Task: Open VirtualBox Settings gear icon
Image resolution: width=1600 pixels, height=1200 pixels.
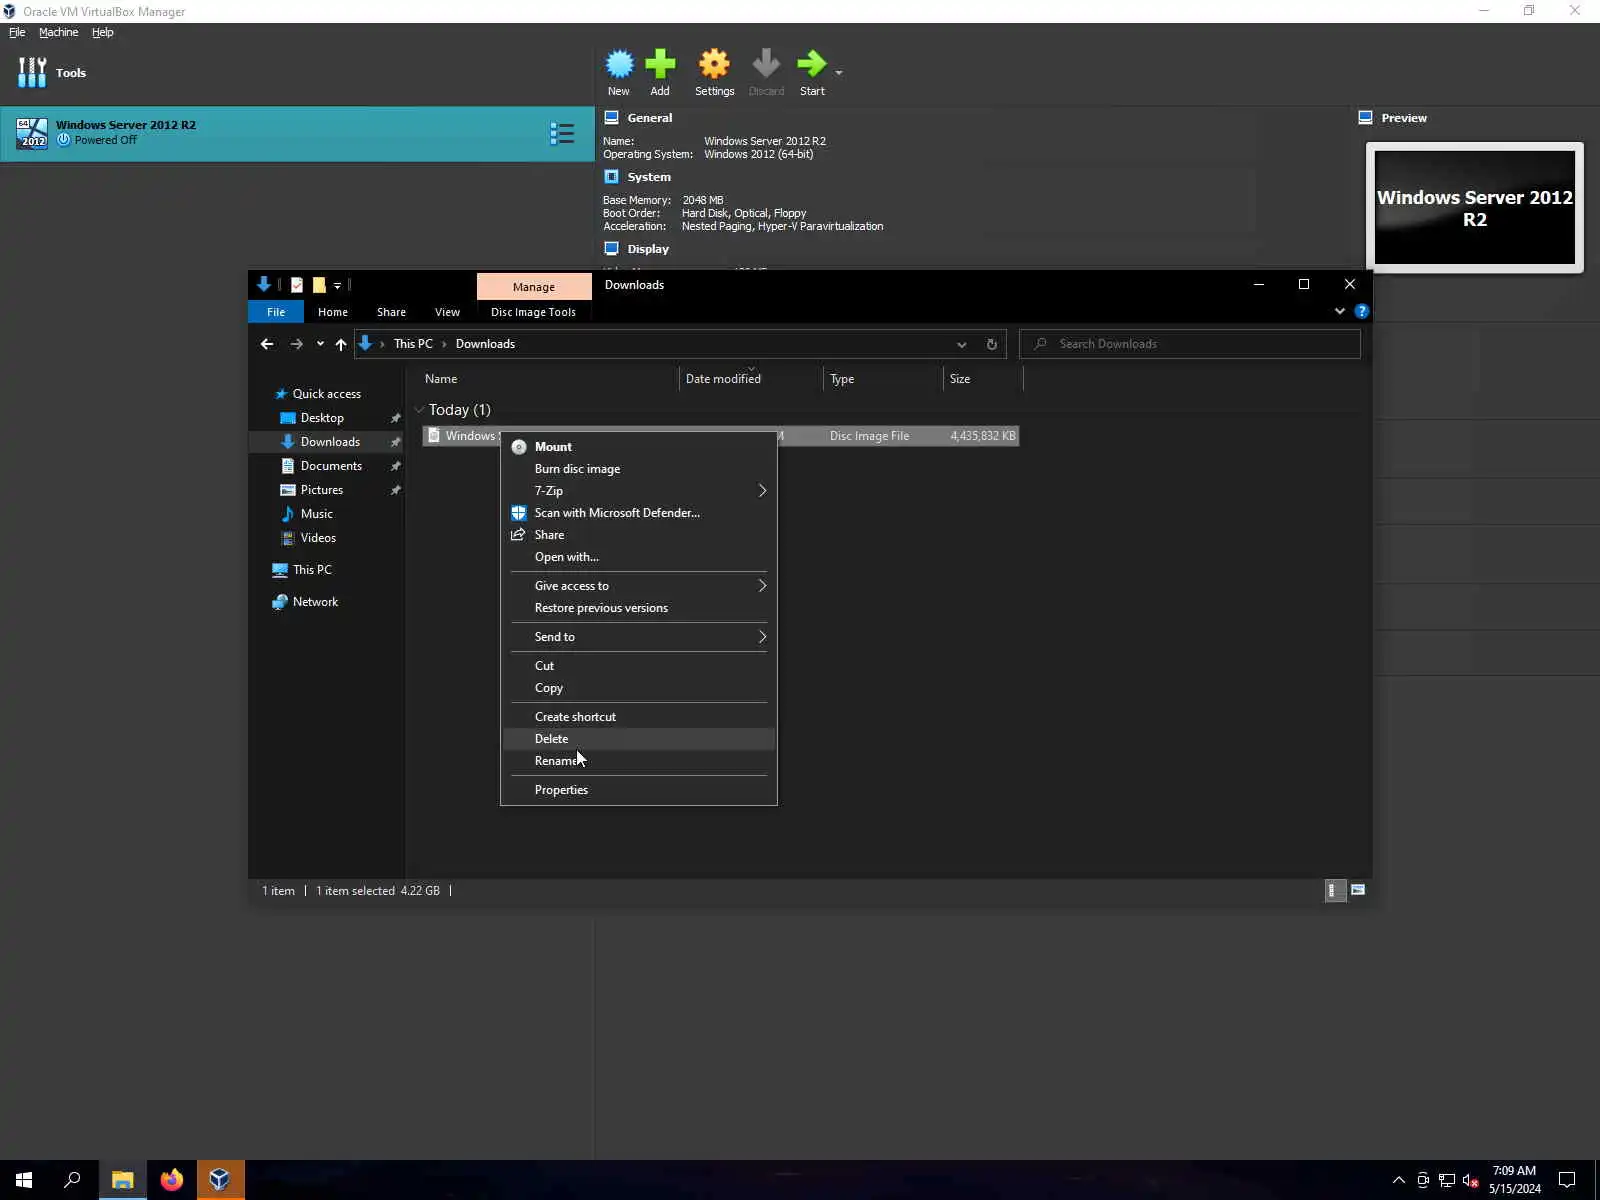Action: (714, 65)
